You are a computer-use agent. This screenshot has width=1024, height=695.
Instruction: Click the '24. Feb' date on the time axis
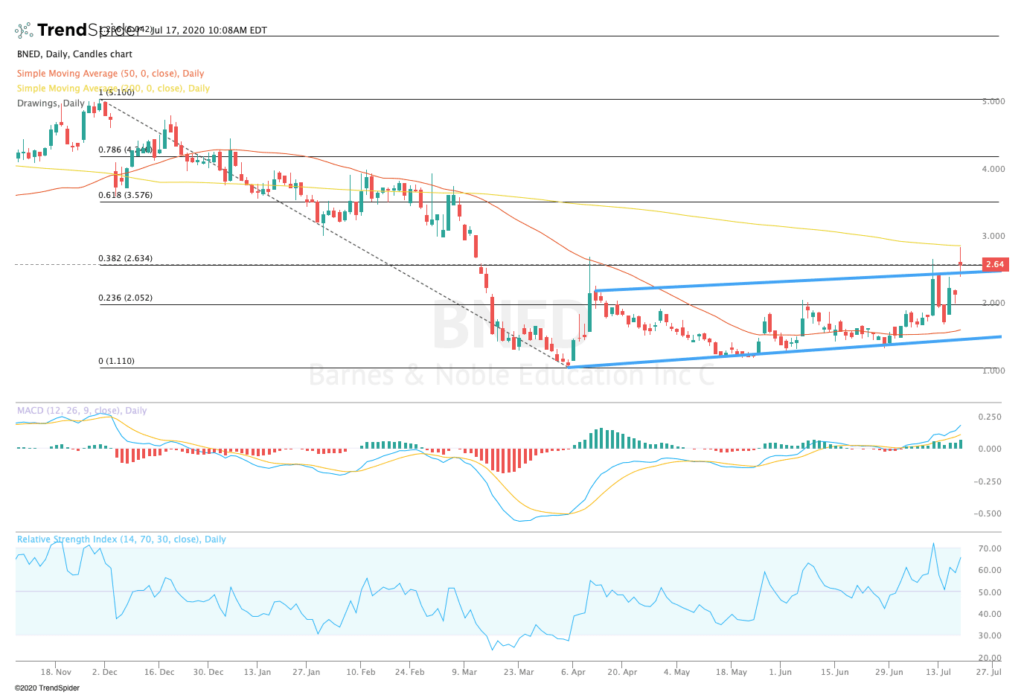pos(409,671)
